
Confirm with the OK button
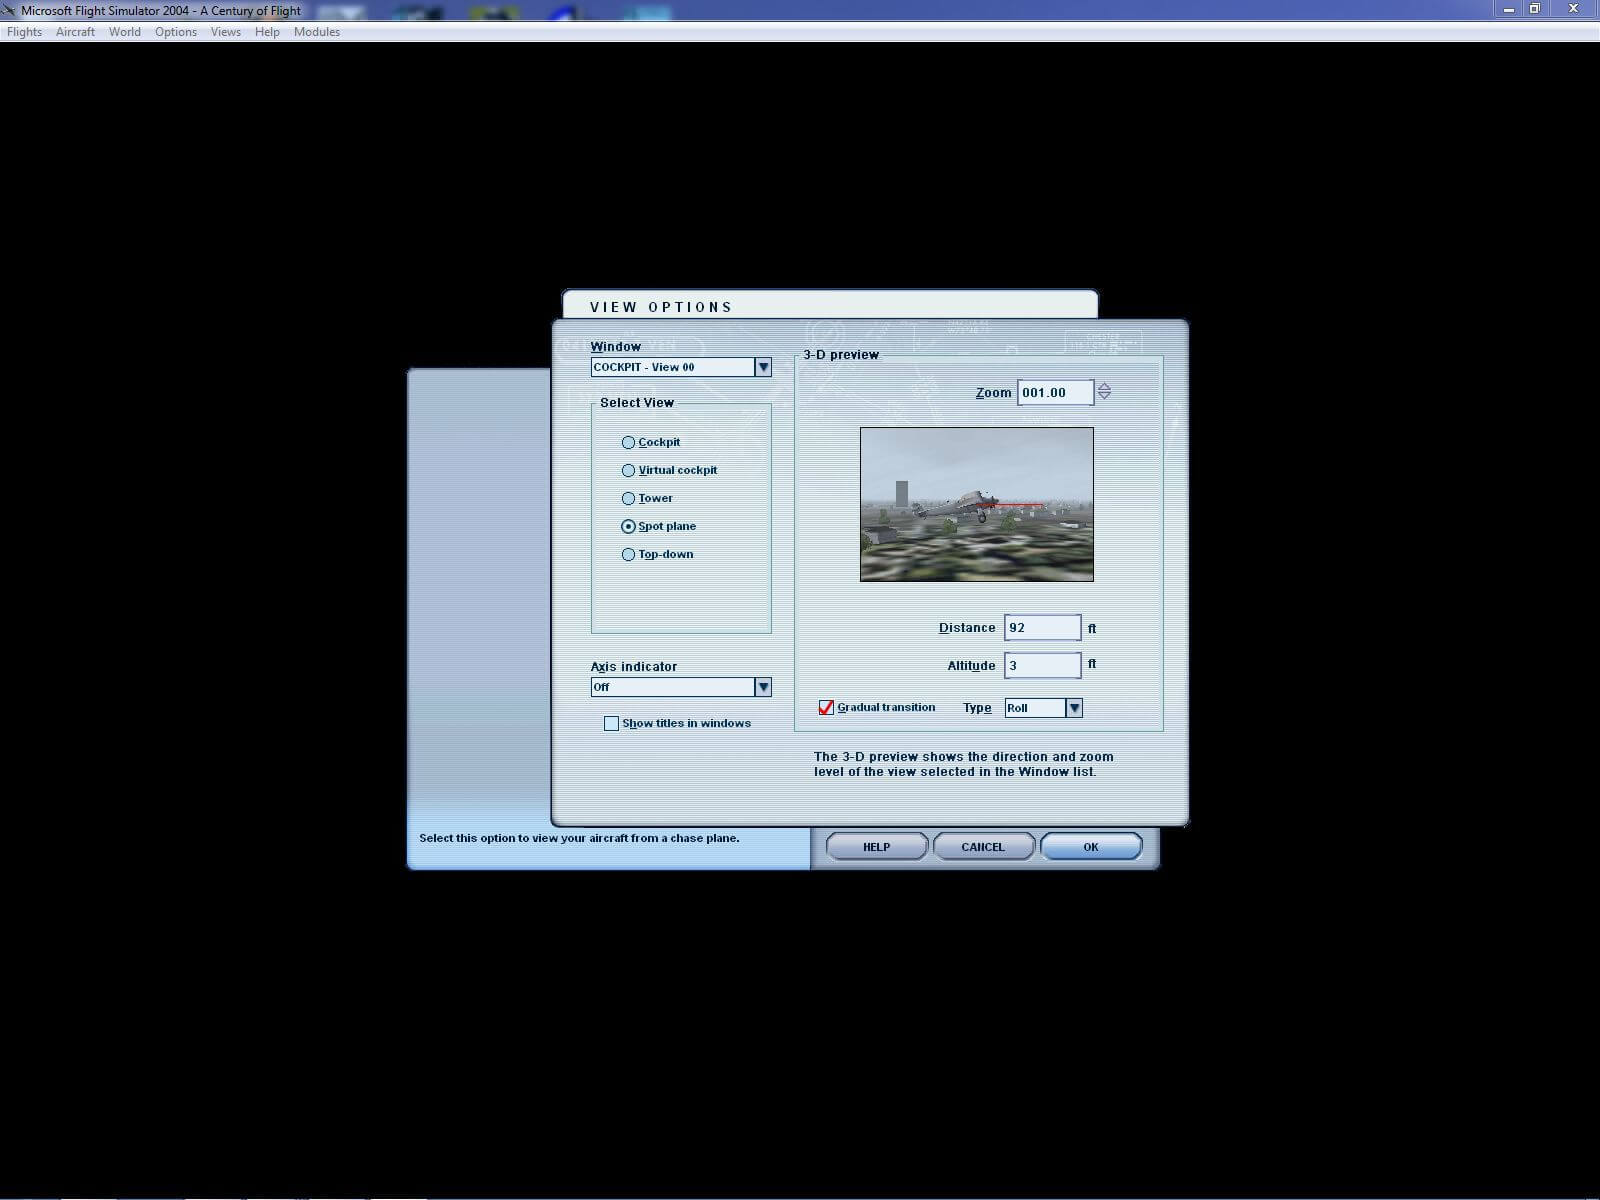point(1091,847)
